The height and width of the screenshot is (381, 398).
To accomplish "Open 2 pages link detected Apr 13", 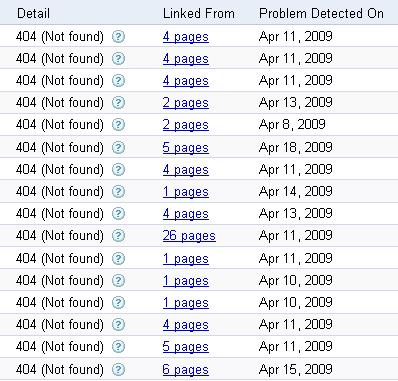I will 186,103.
